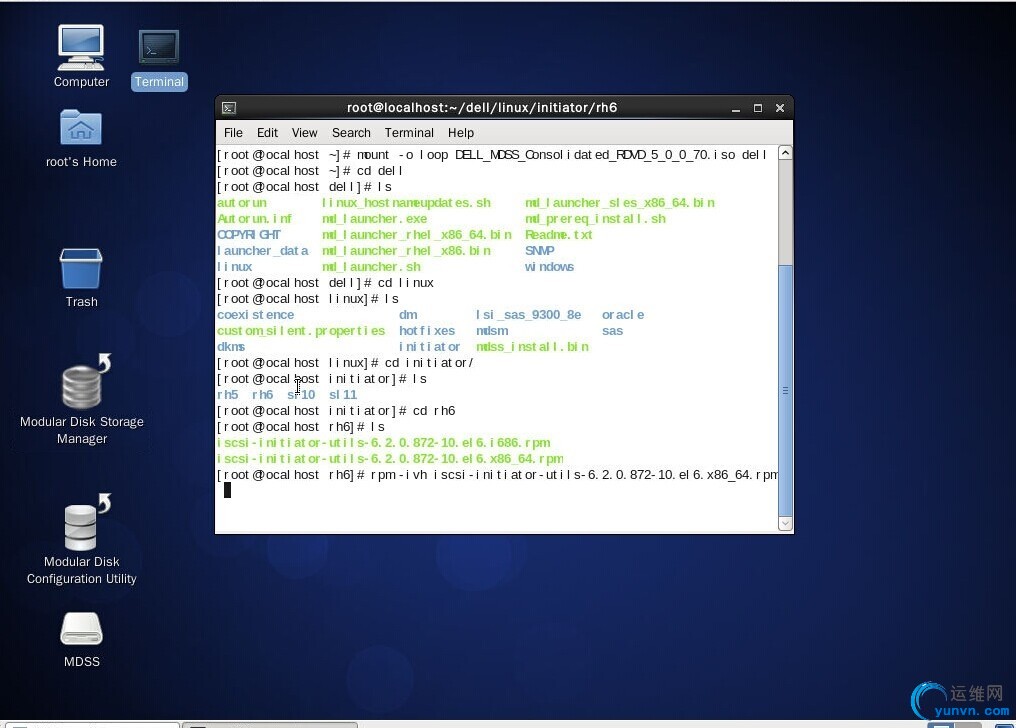Click 'sas' directory name
Screen dimensions: 1016x728
[x=612, y=331]
